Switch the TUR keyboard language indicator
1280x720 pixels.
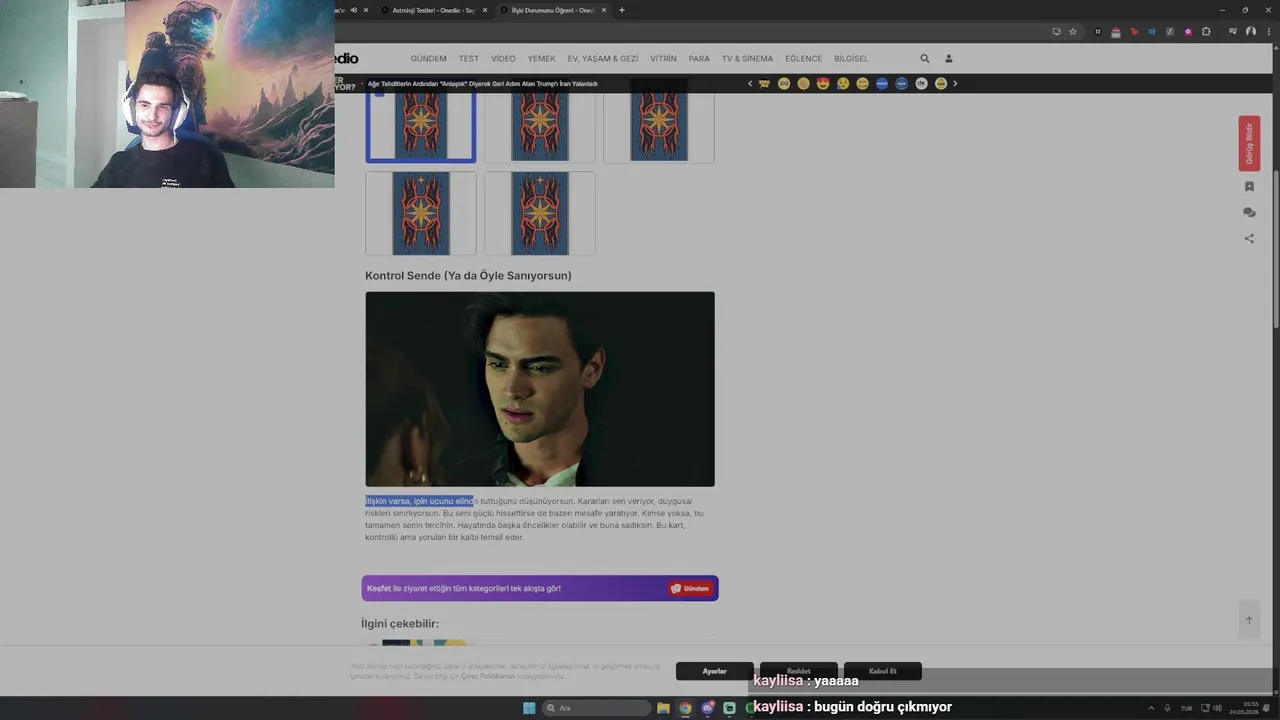click(x=1187, y=708)
